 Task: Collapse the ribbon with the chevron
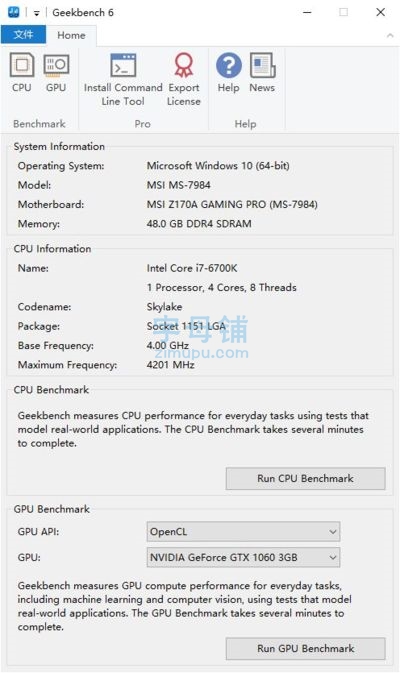tap(390, 36)
